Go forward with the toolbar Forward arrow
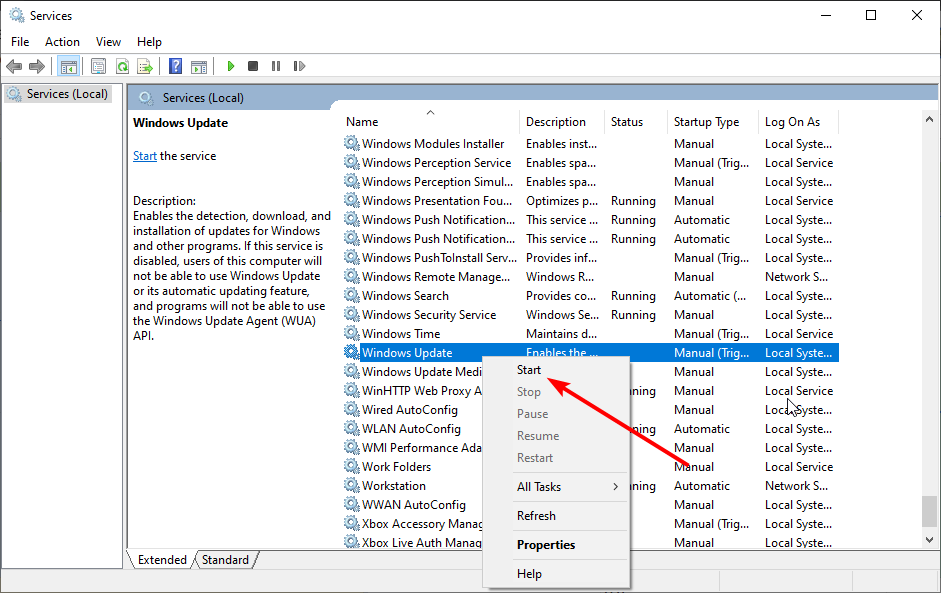The width and height of the screenshot is (941, 593). coord(37,66)
